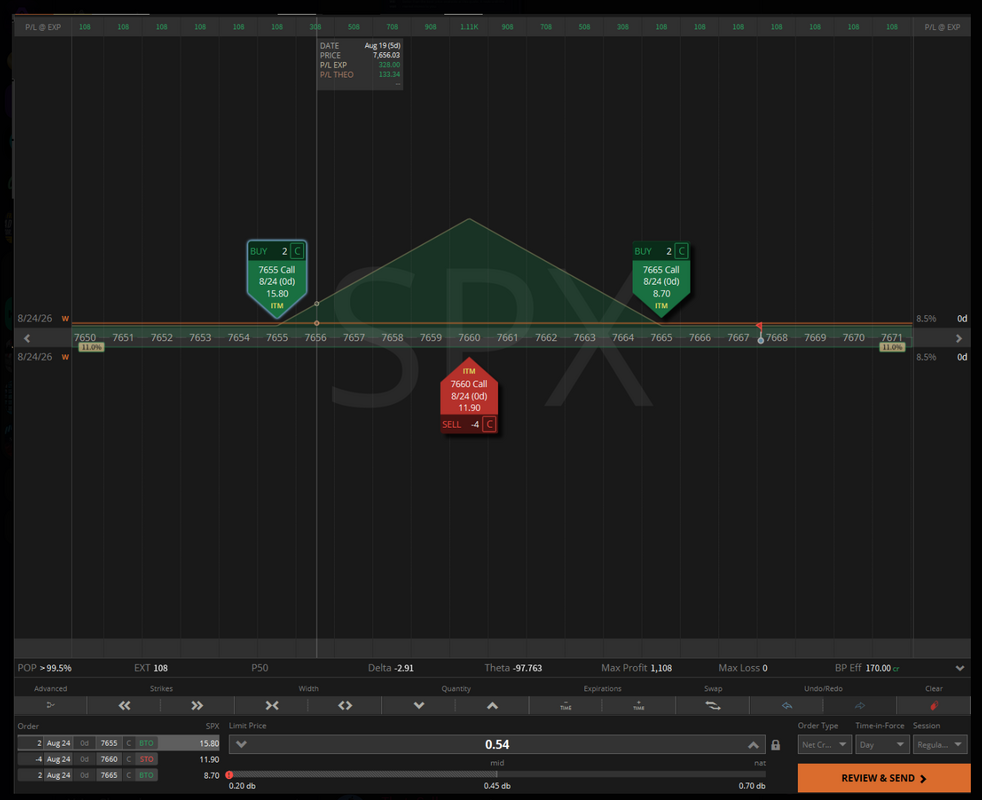Lower the limit price with down chevron
Image resolution: width=982 pixels, height=800 pixels.
pos(241,744)
